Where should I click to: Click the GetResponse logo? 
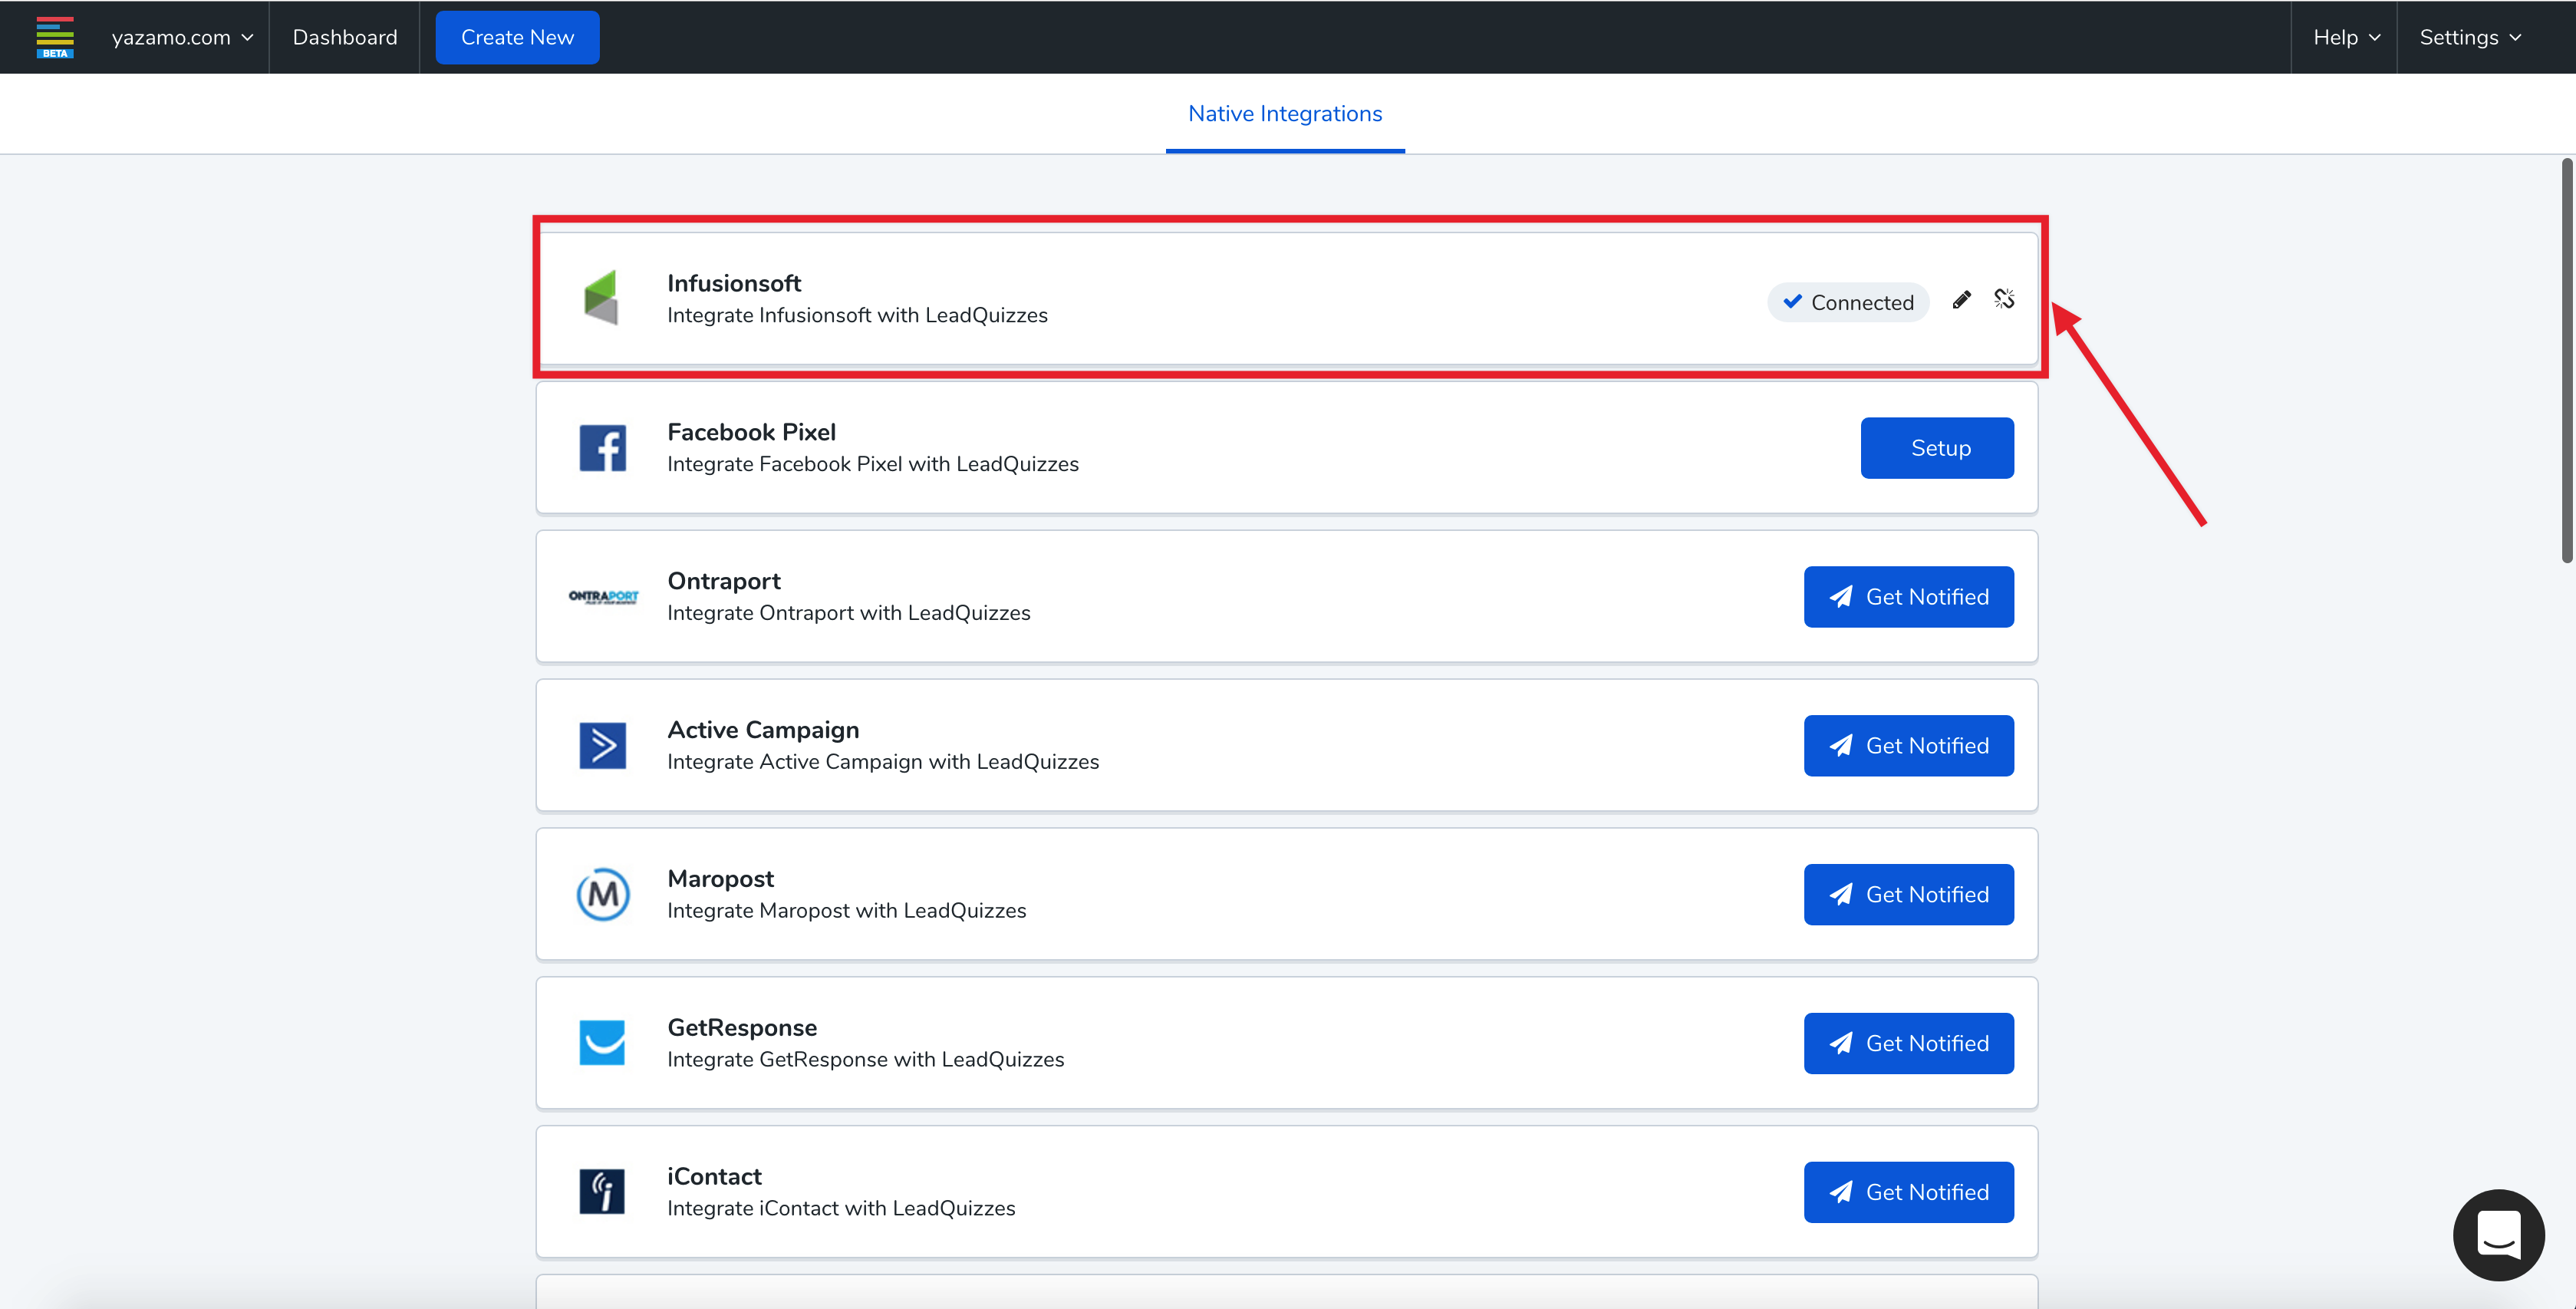pyautogui.click(x=602, y=1043)
